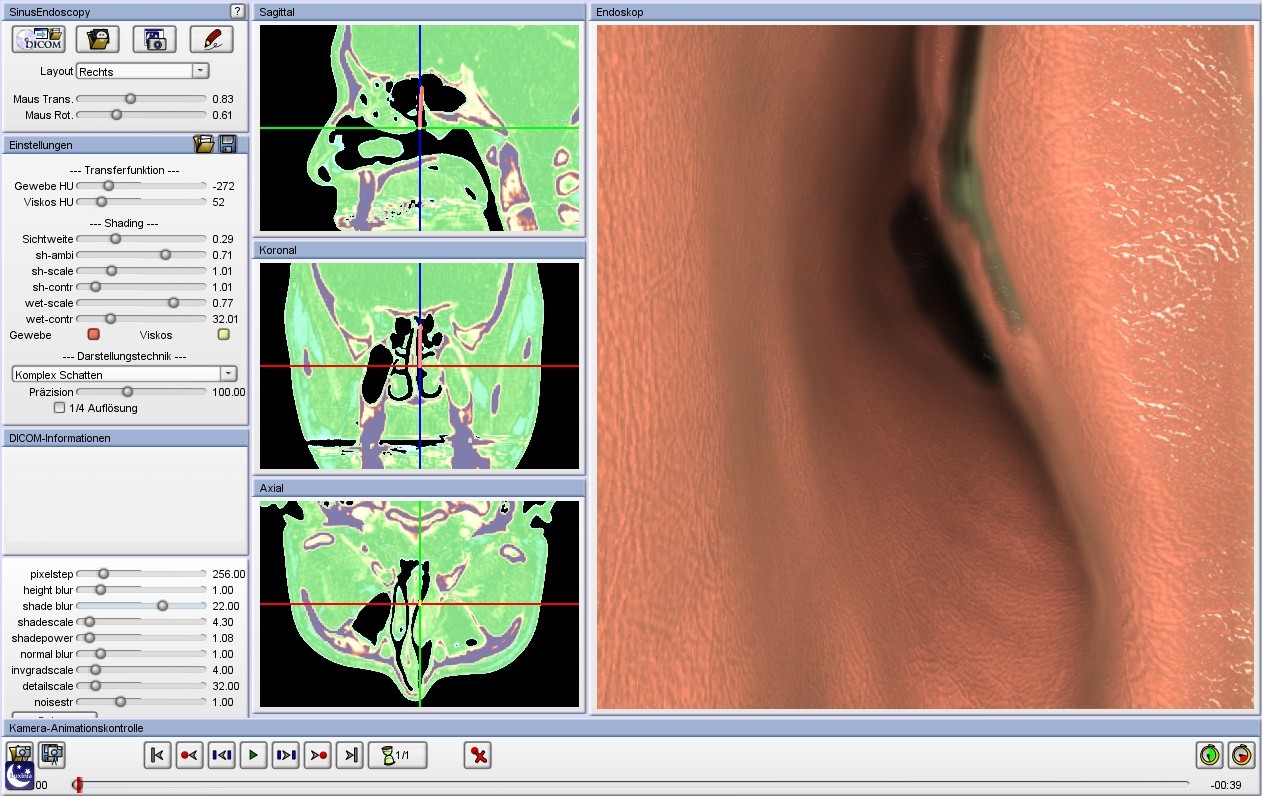
Task: Click the hourglass 1/1 speed button
Action: (x=398, y=755)
